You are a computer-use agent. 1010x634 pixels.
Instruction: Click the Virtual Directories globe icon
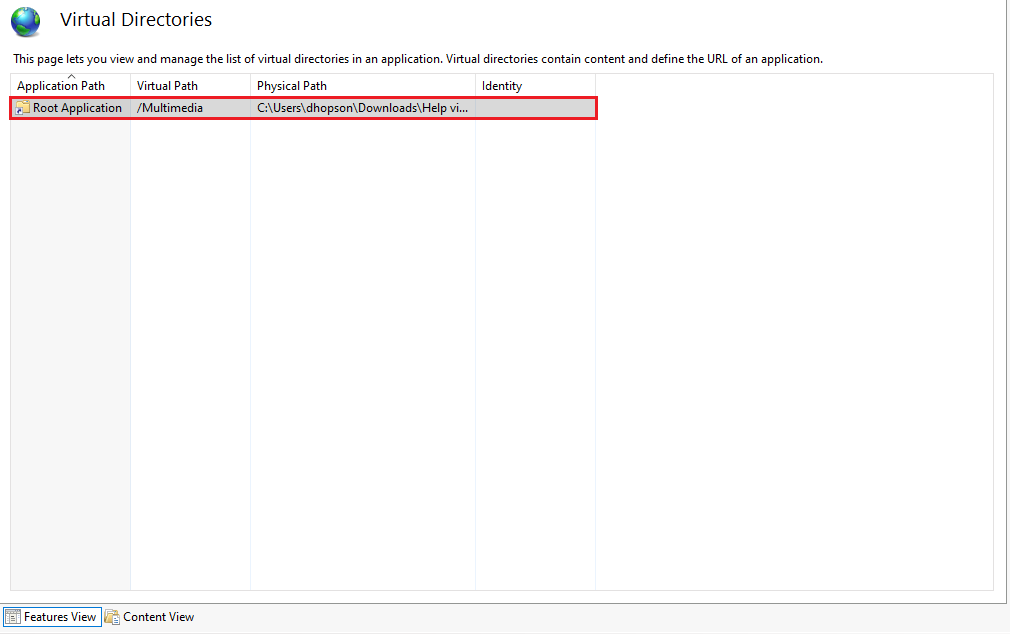(x=26, y=21)
